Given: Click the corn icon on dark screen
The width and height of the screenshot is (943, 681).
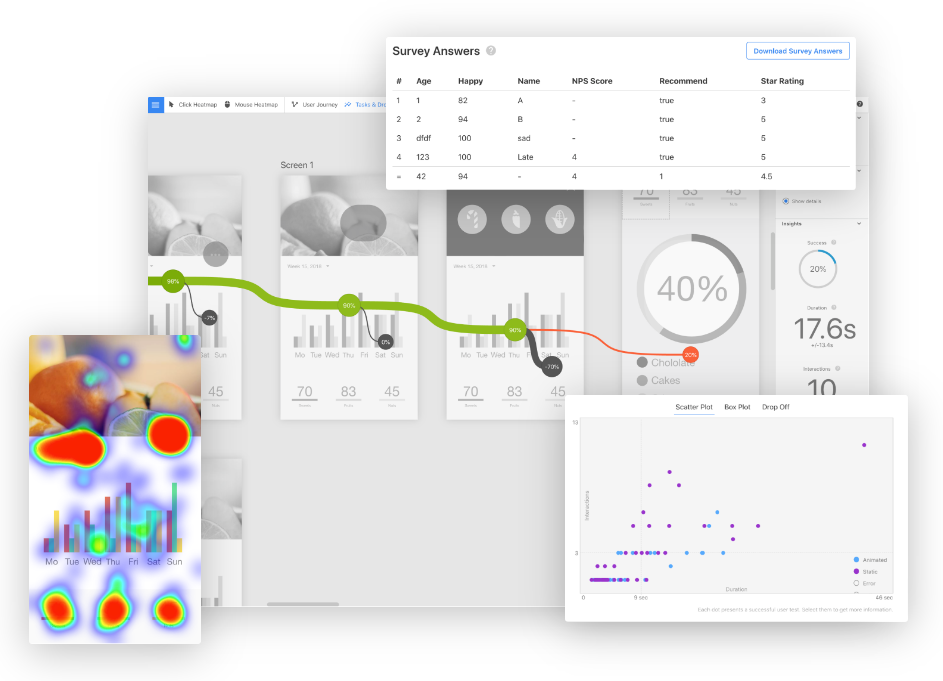Looking at the screenshot, I should click(x=560, y=220).
